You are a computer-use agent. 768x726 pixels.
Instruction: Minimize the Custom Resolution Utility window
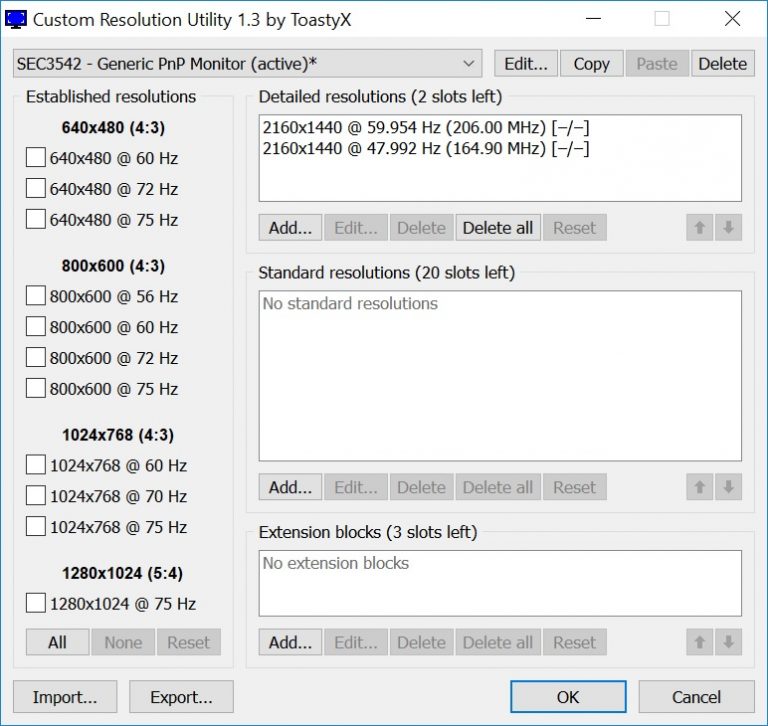[x=593, y=19]
